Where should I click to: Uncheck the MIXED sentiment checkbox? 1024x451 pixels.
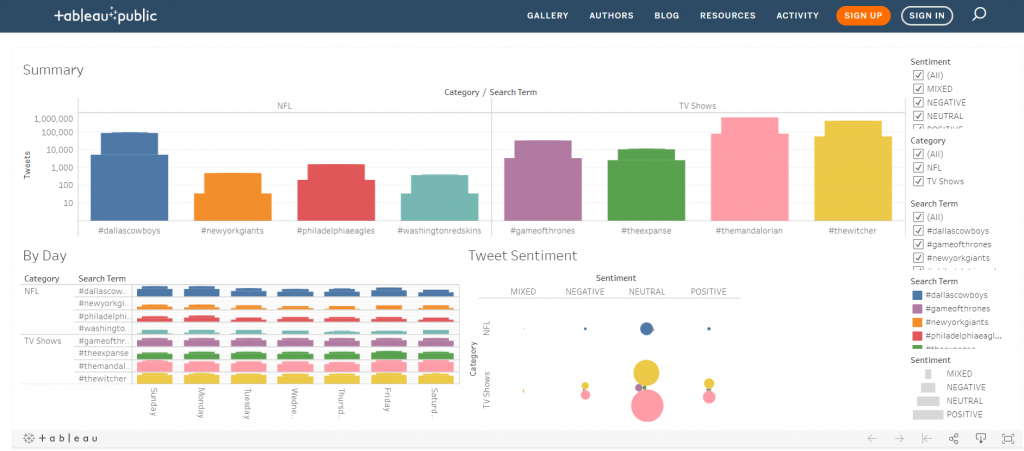pos(918,89)
